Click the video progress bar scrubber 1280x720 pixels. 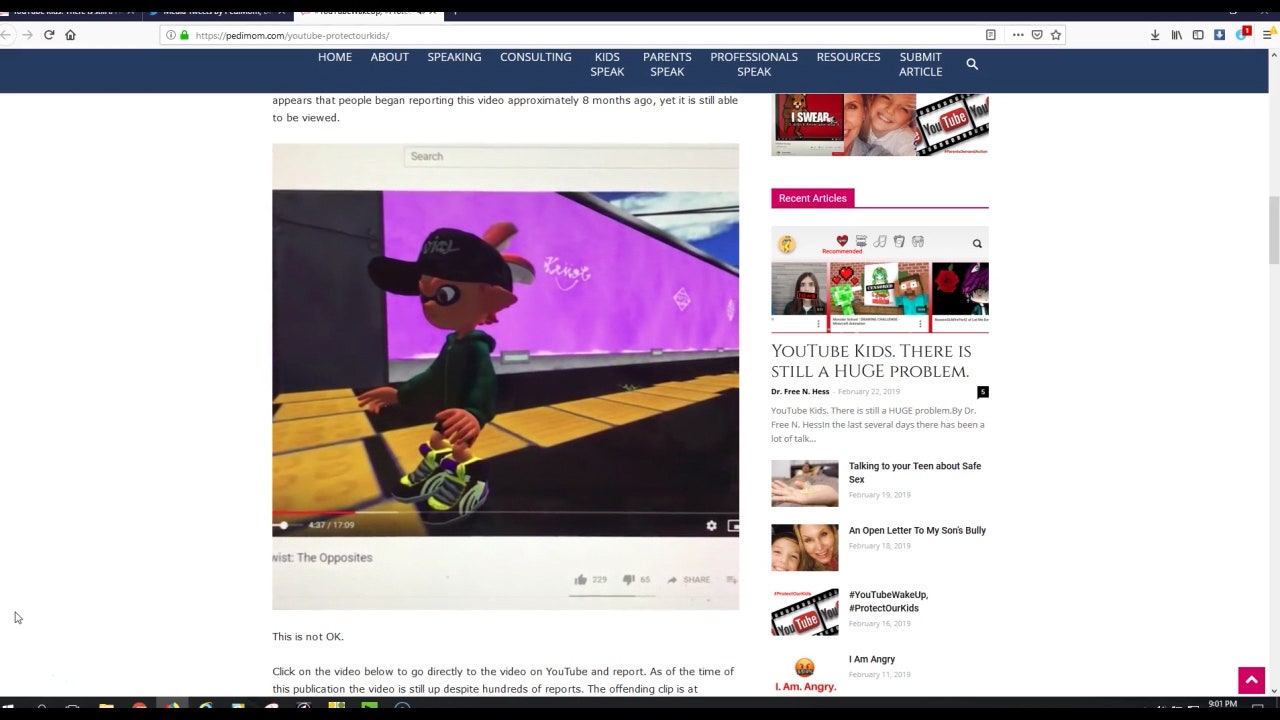click(284, 525)
